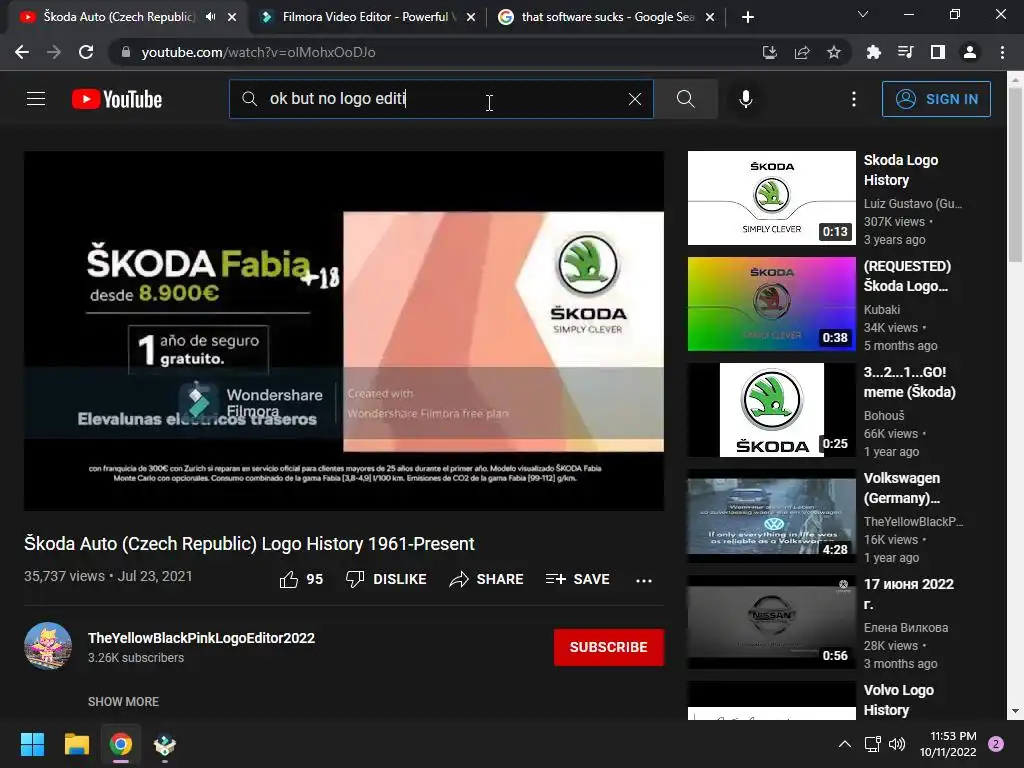Viewport: 1024px width, 768px height.
Task: Open YouTube settings three-dot menu
Action: (854, 99)
